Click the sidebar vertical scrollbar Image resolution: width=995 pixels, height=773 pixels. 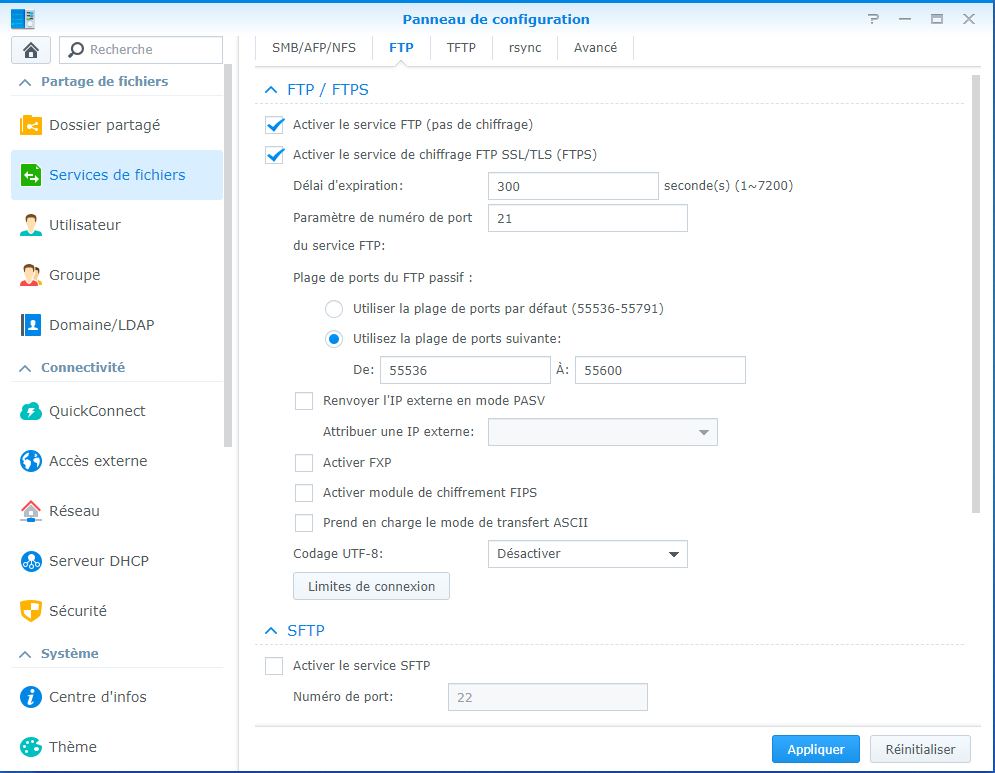click(228, 255)
